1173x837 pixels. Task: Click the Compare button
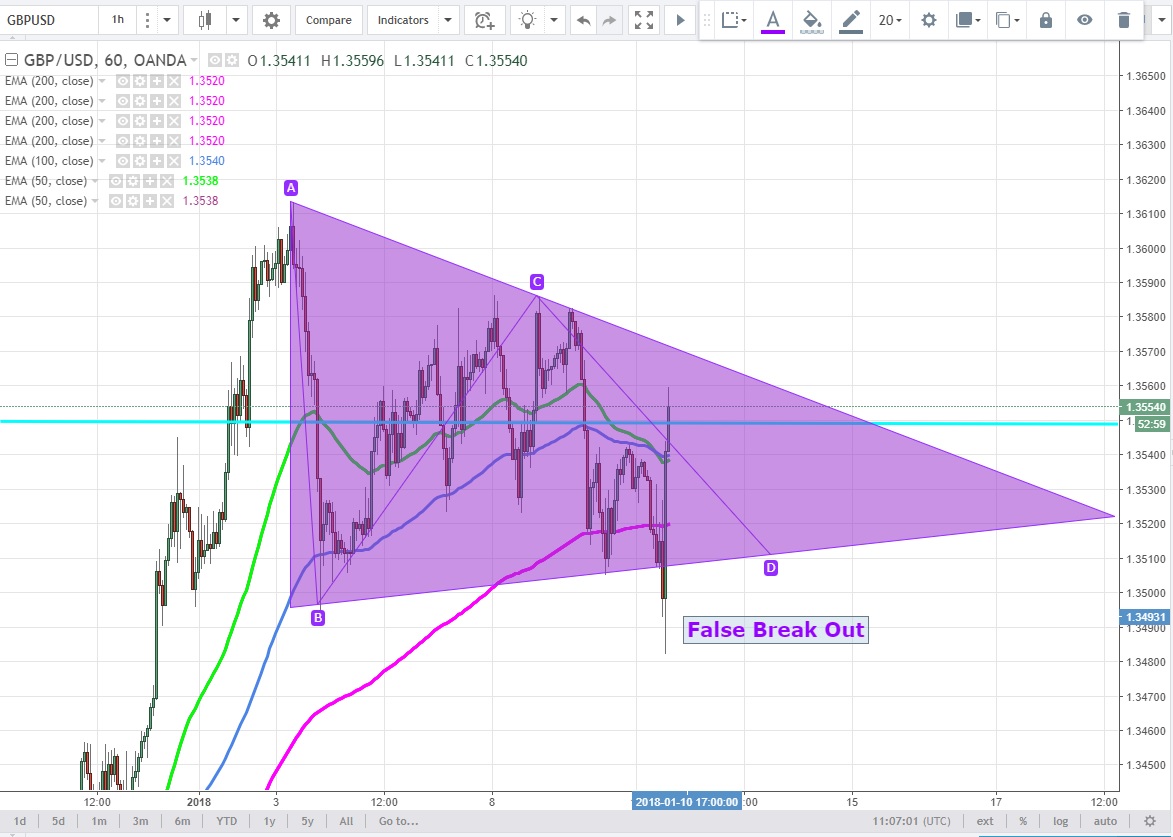coord(328,20)
